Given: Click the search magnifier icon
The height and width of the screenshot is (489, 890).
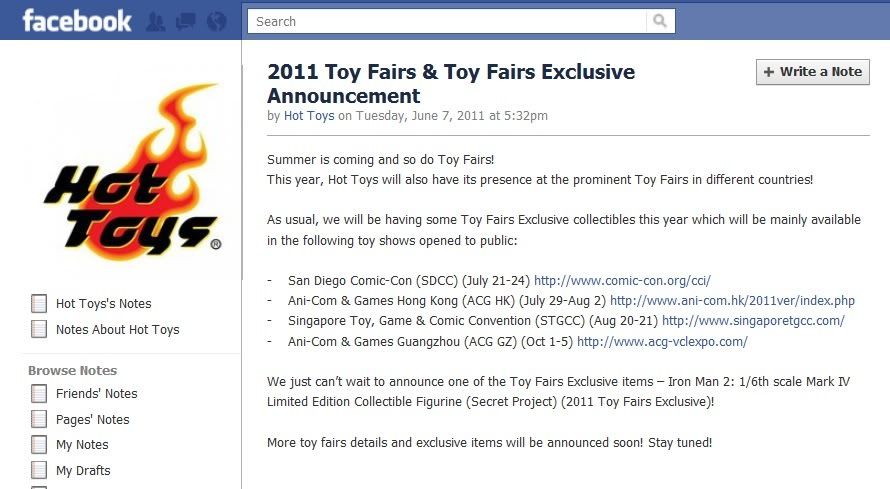Looking at the screenshot, I should click(x=660, y=21).
